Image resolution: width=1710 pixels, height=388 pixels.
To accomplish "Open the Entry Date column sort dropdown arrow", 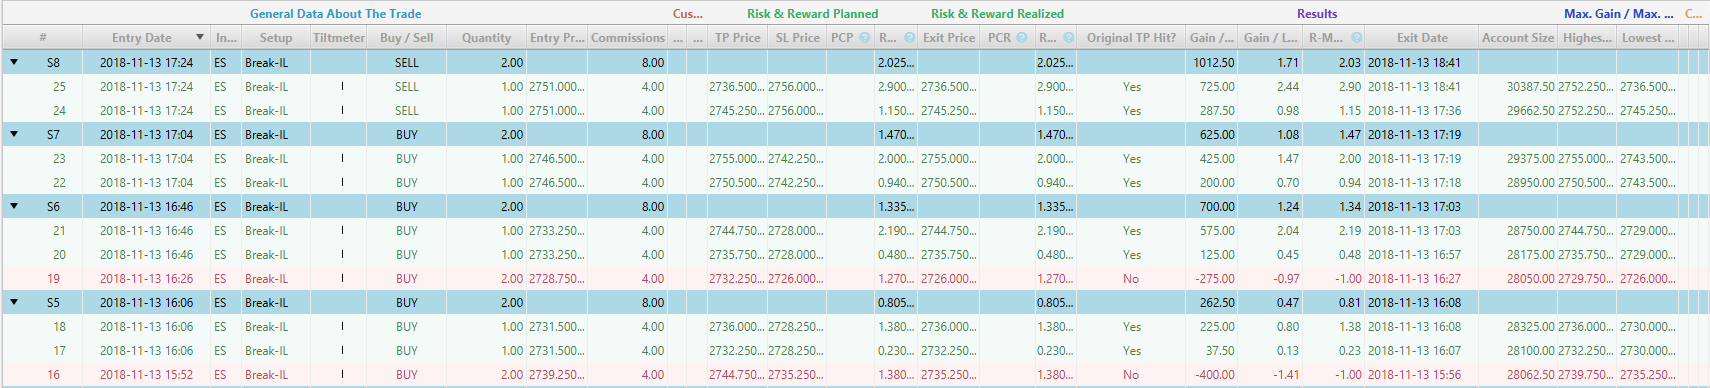I will click(x=200, y=38).
